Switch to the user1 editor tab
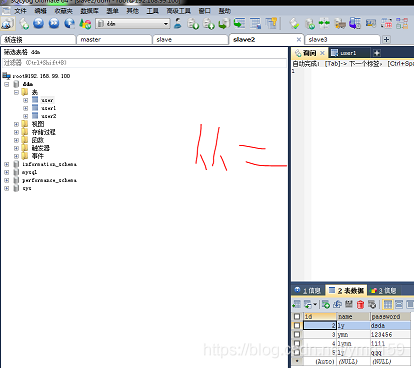414x368 pixels. click(349, 53)
